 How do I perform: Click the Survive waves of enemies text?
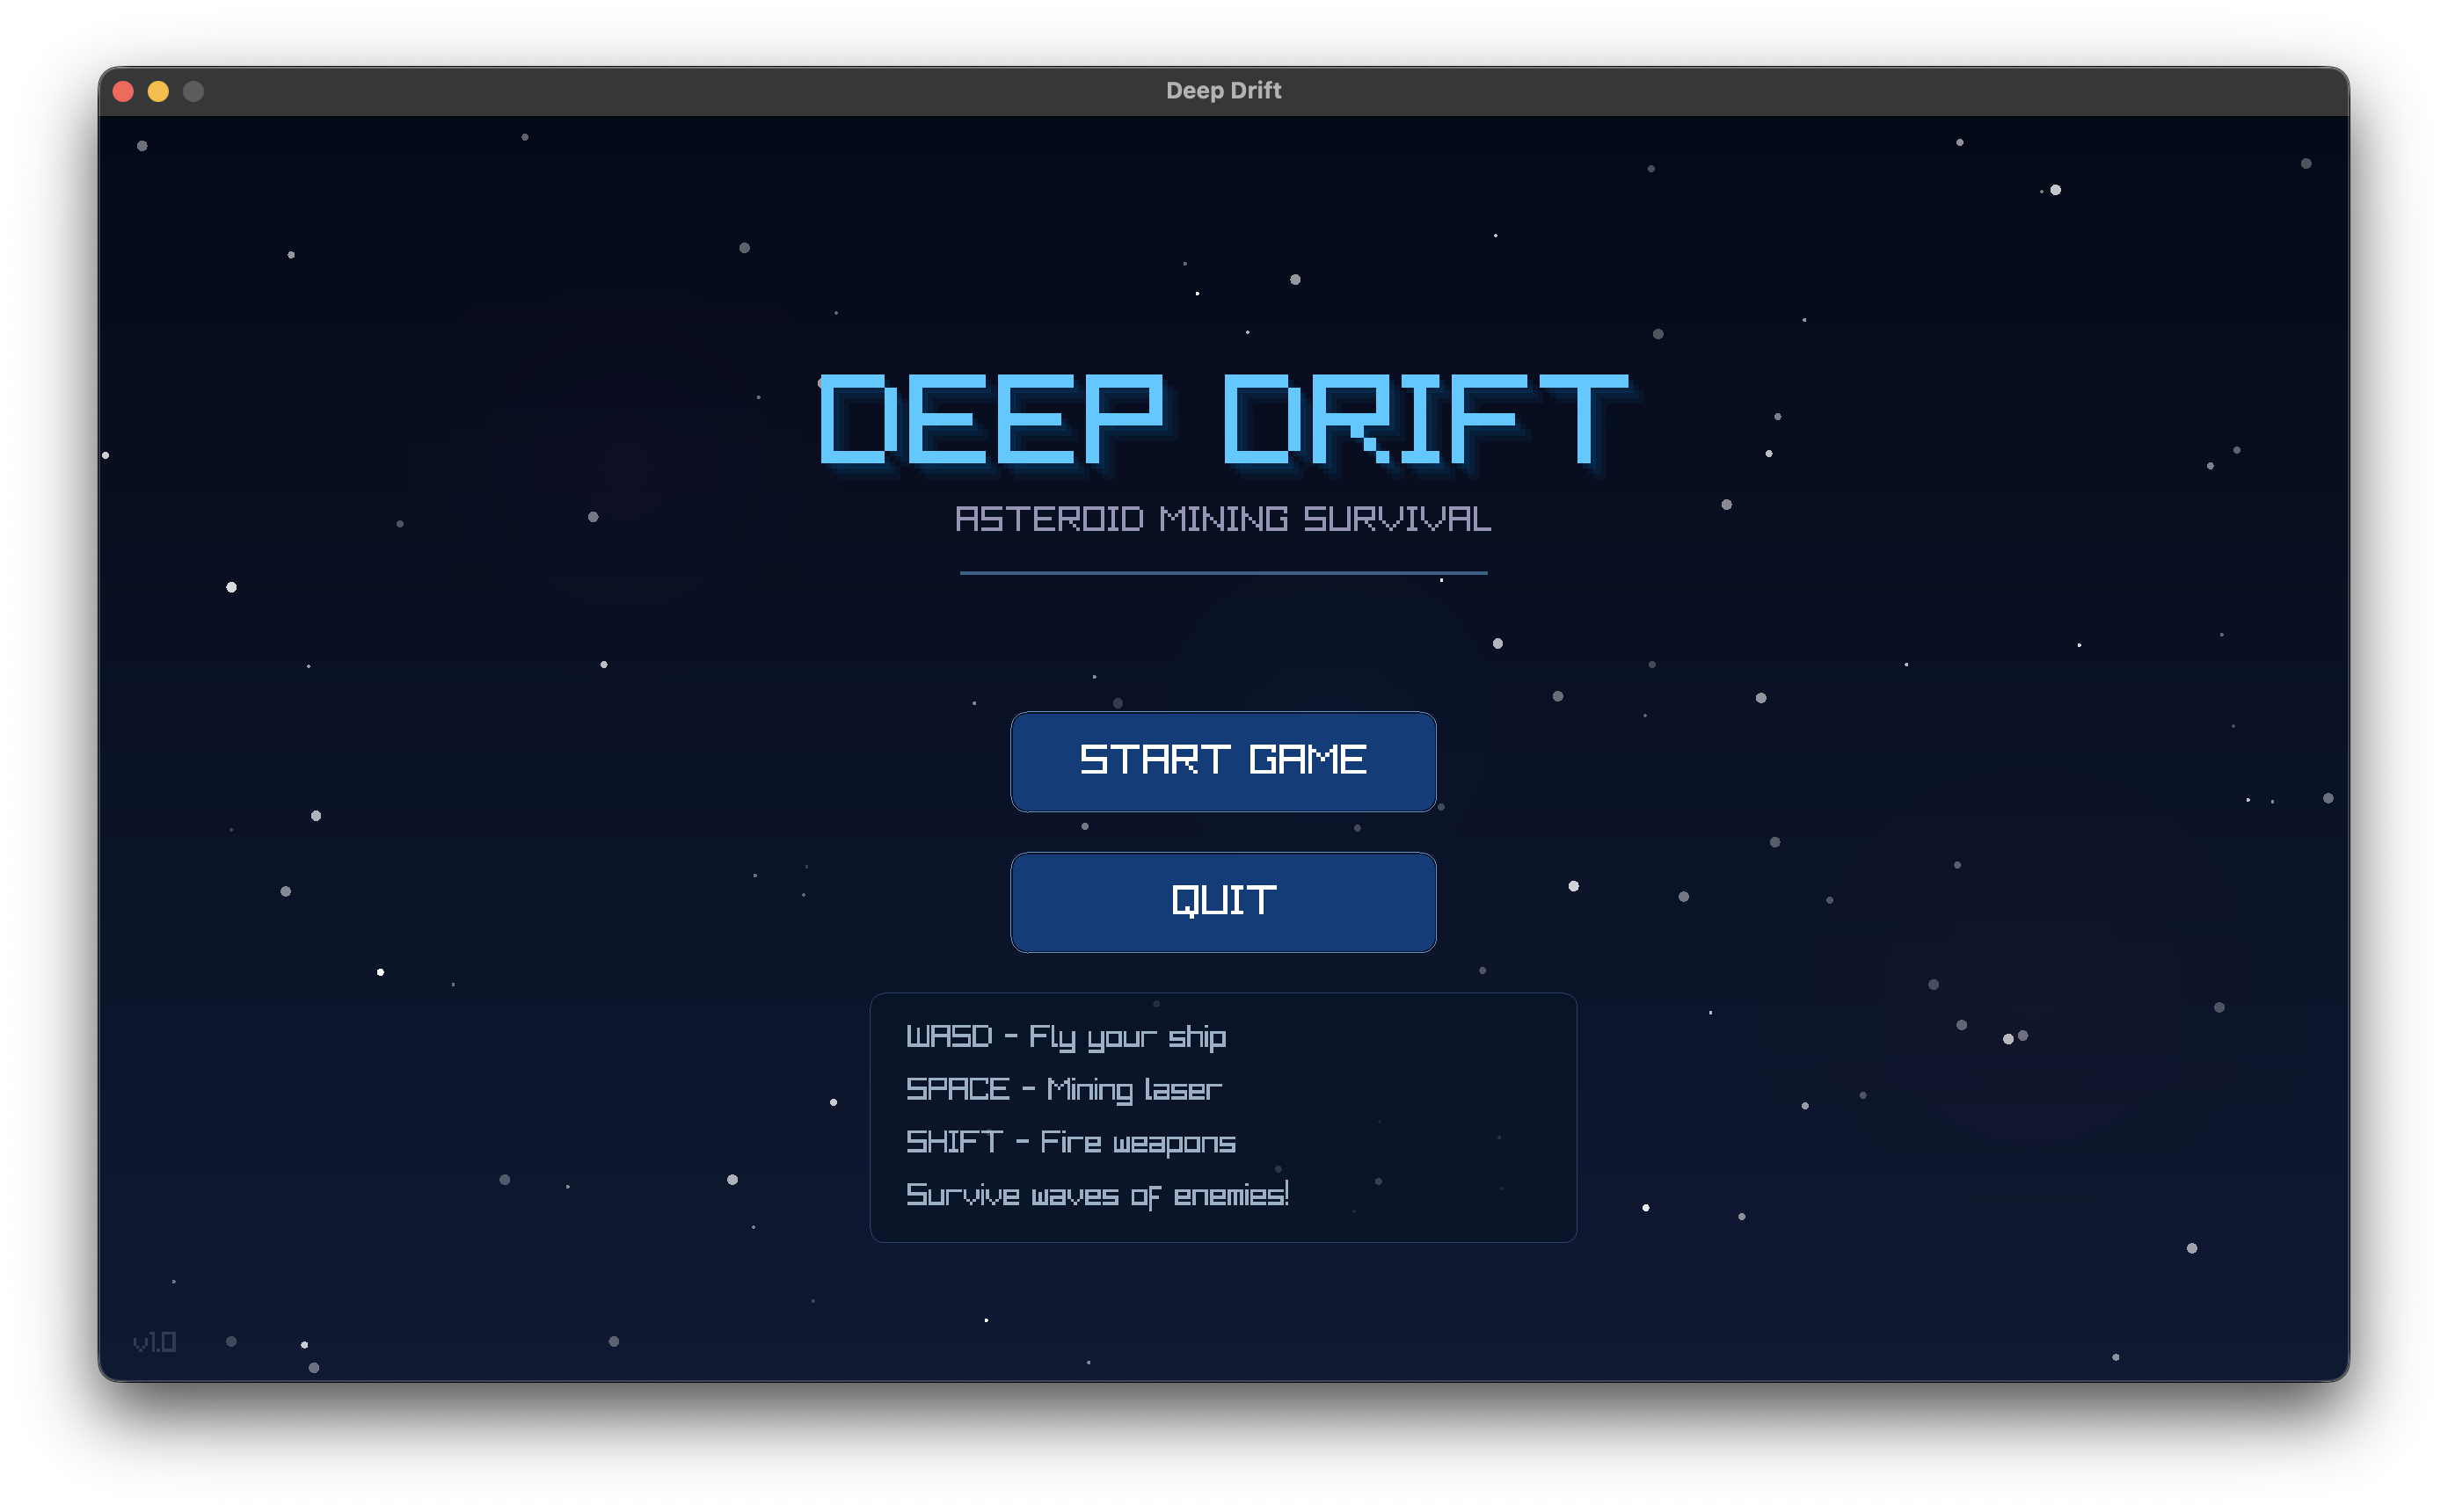(1099, 1193)
